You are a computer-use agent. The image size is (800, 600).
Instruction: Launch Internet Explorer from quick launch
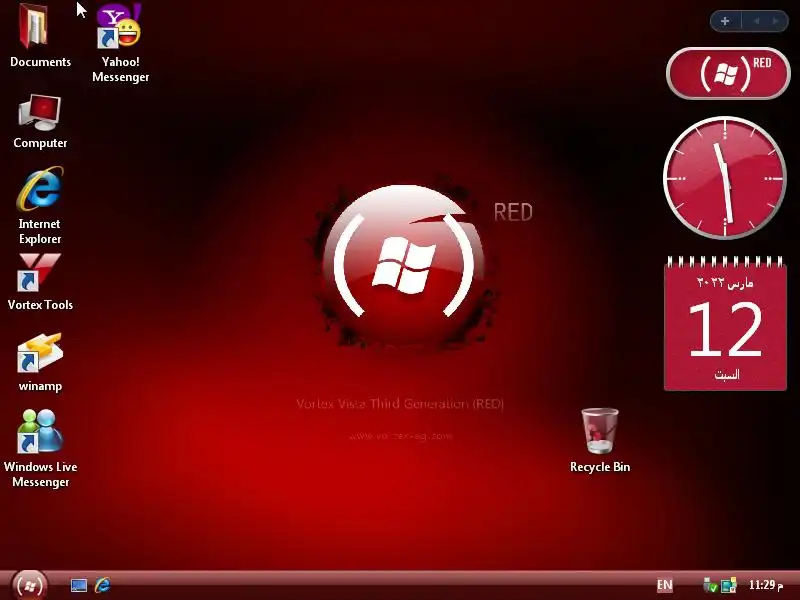(x=103, y=585)
